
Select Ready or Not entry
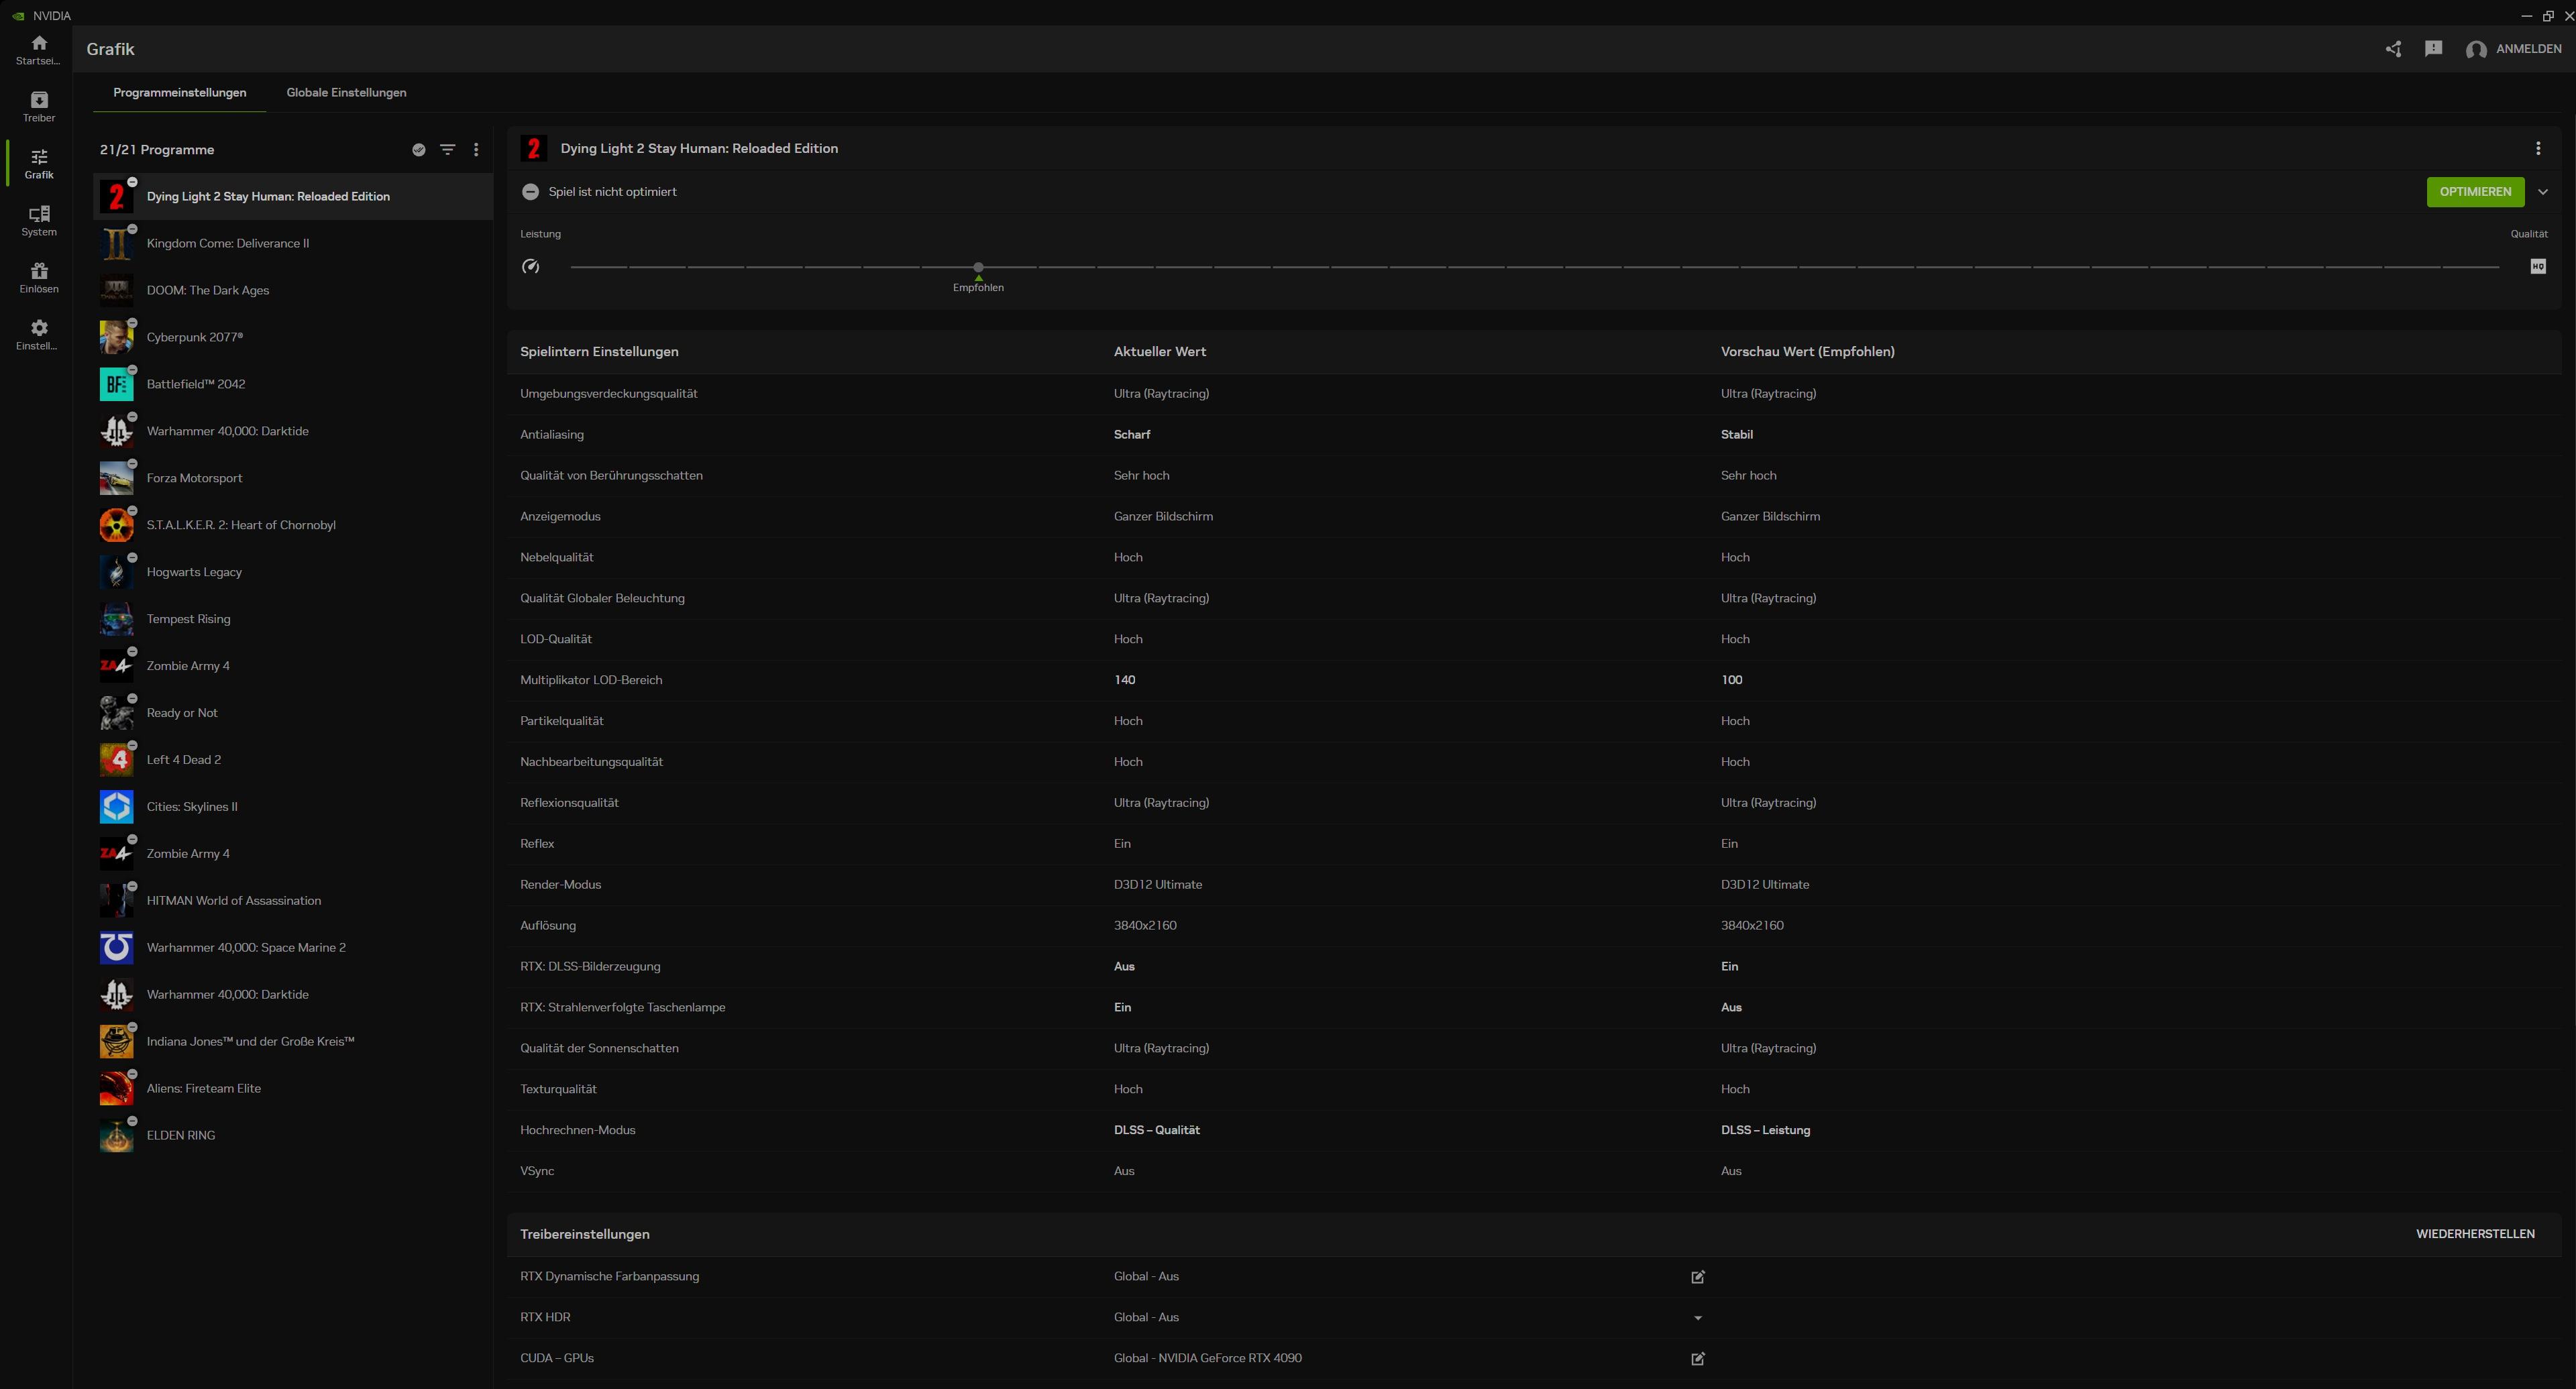tap(293, 713)
